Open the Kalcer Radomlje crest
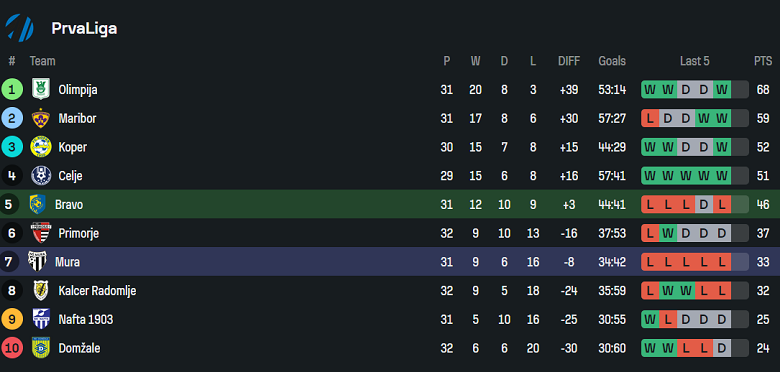The height and width of the screenshot is (372, 780). point(41,290)
